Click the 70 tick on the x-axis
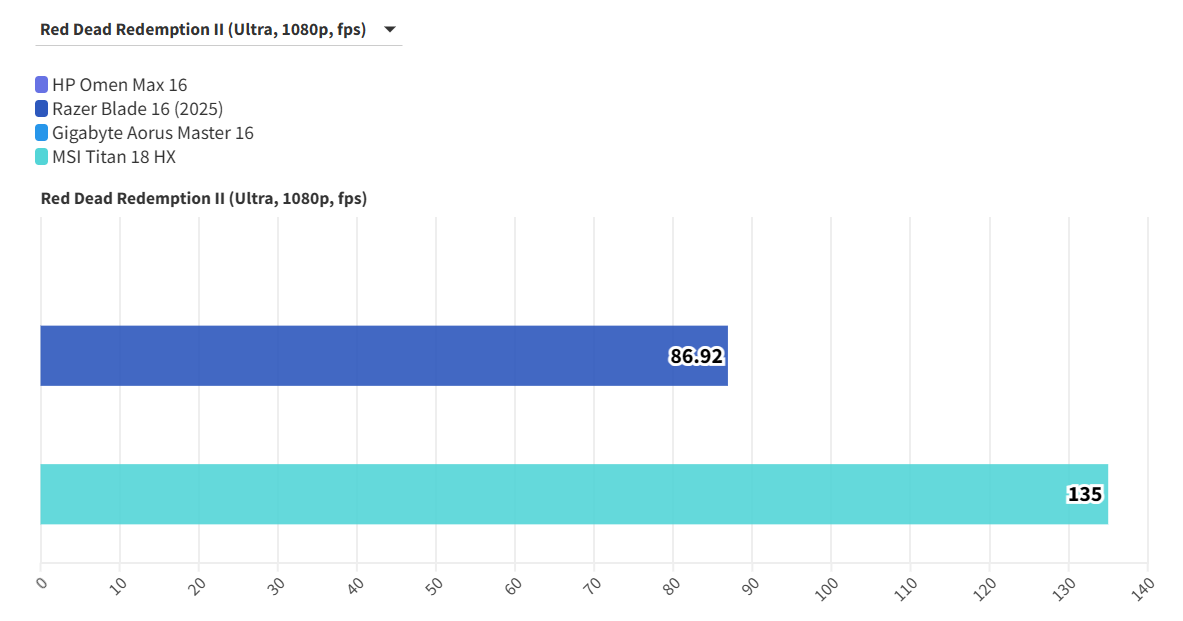 [592, 586]
